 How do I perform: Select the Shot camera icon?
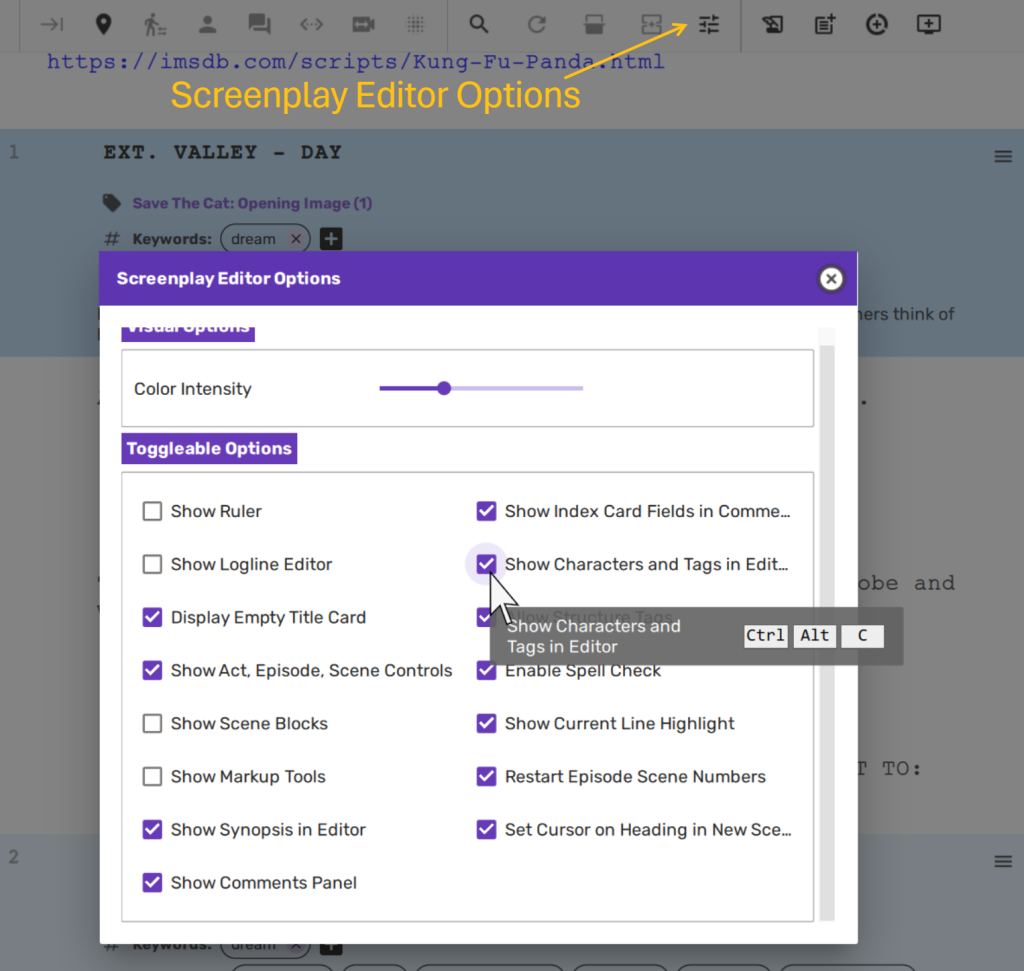pyautogui.click(x=363, y=24)
